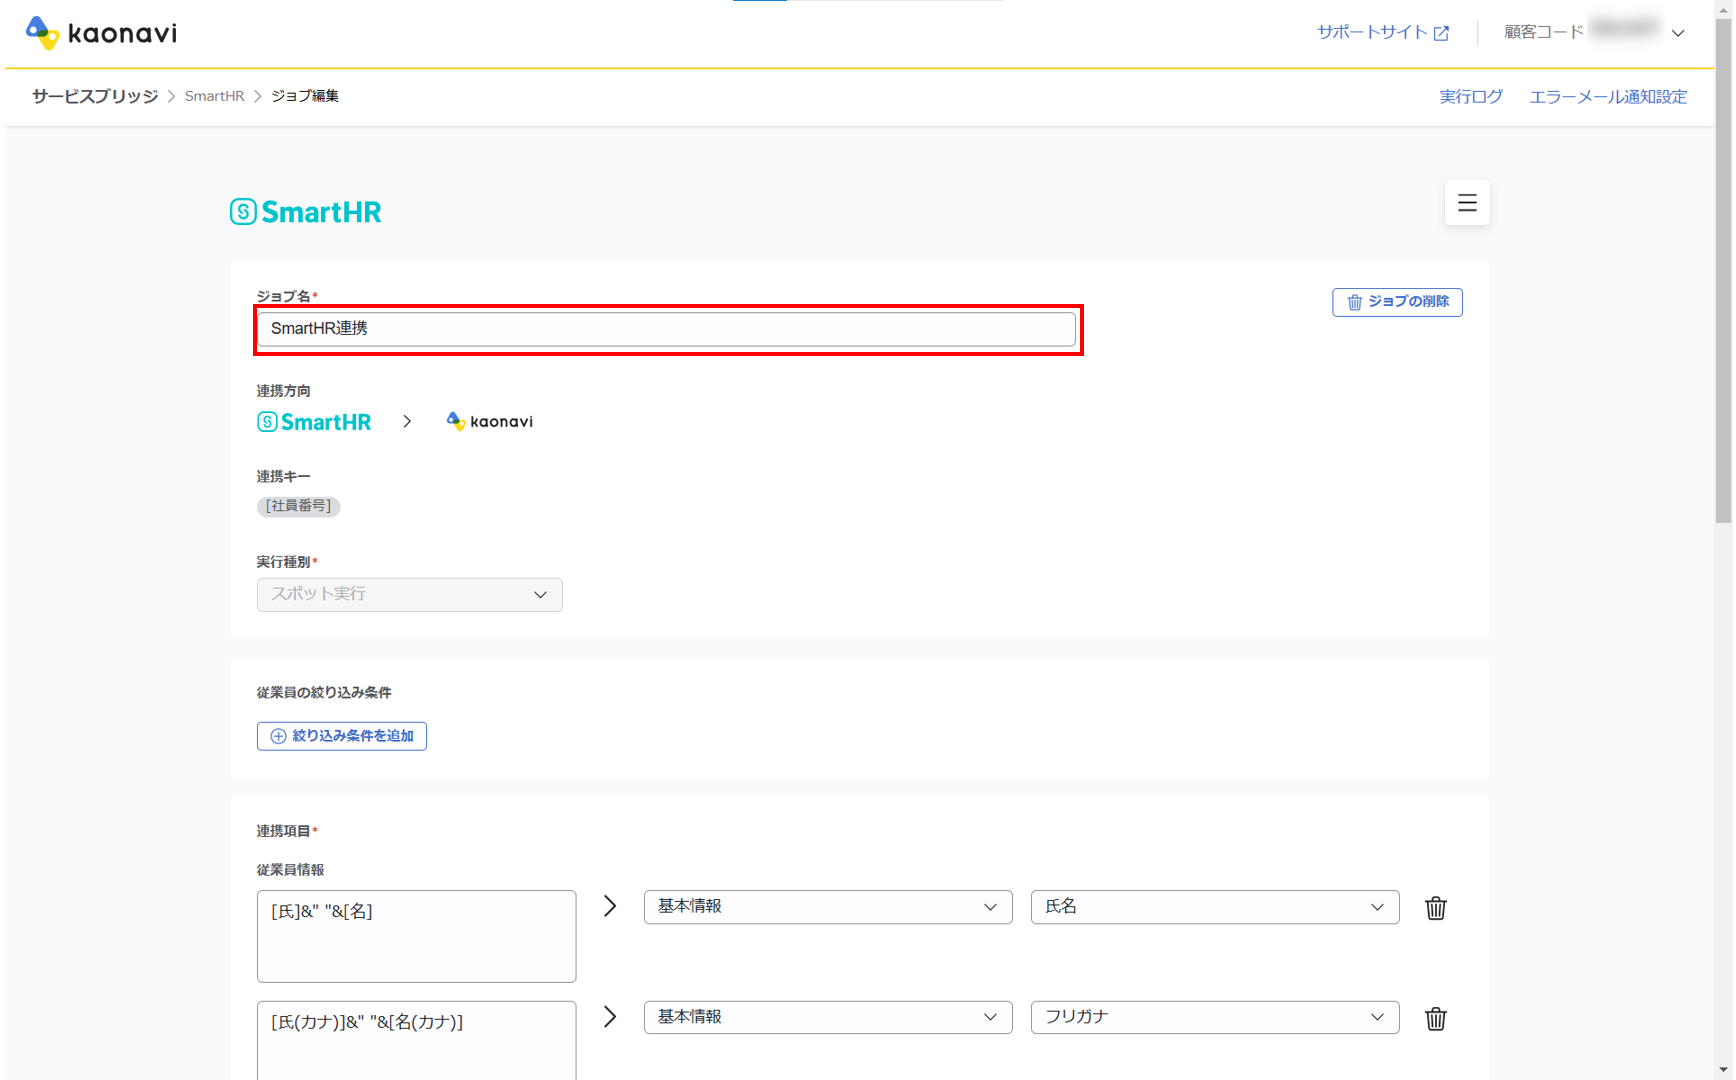
Task: Open the hamburger menu beside SmartHR
Action: click(1467, 203)
